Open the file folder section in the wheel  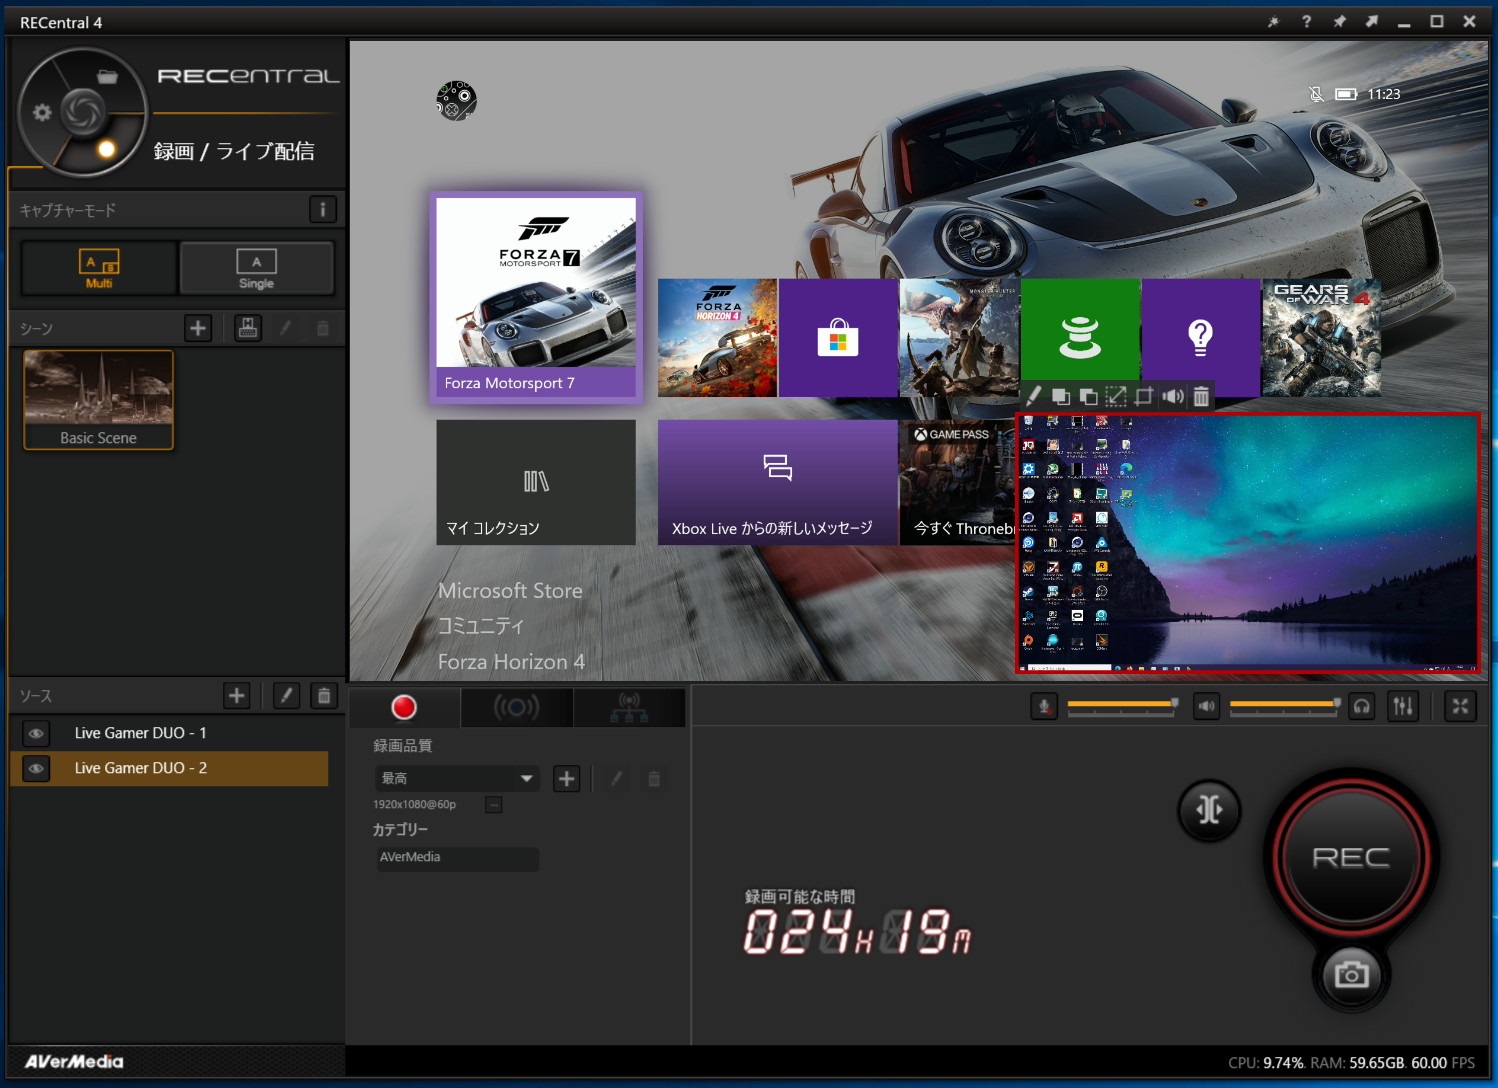pyautogui.click(x=107, y=77)
